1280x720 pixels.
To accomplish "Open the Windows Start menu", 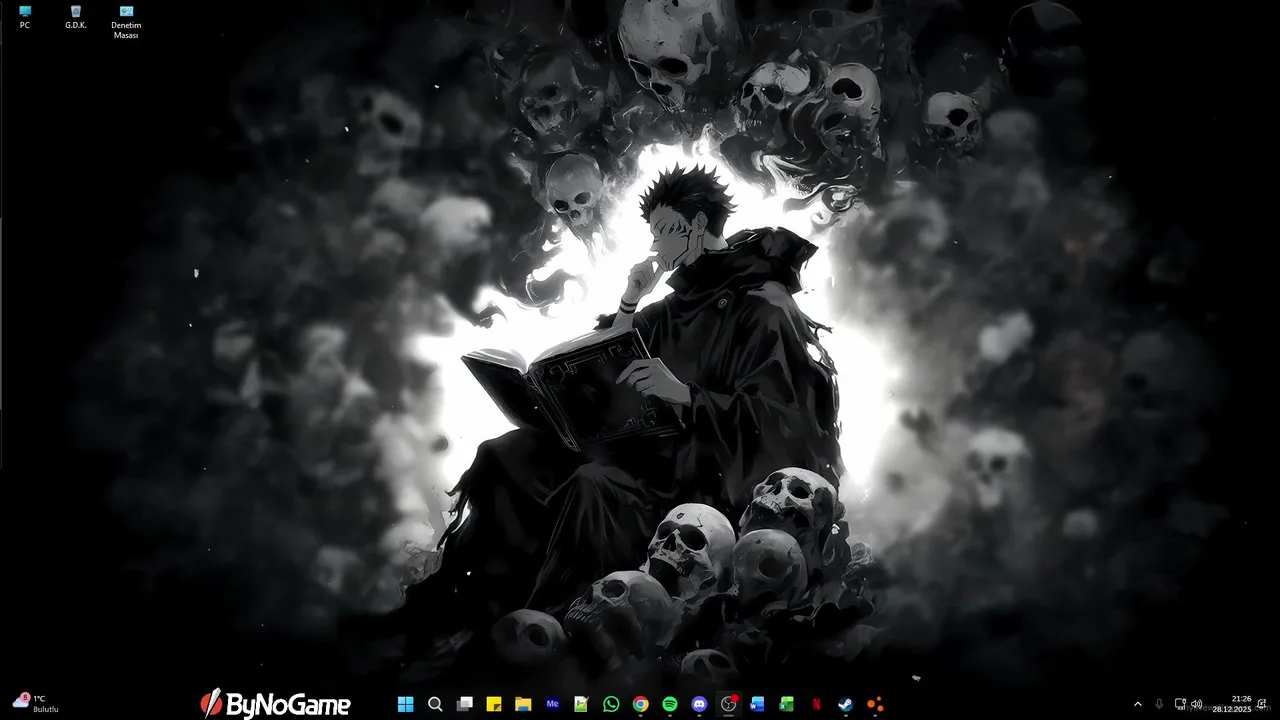I will [405, 704].
